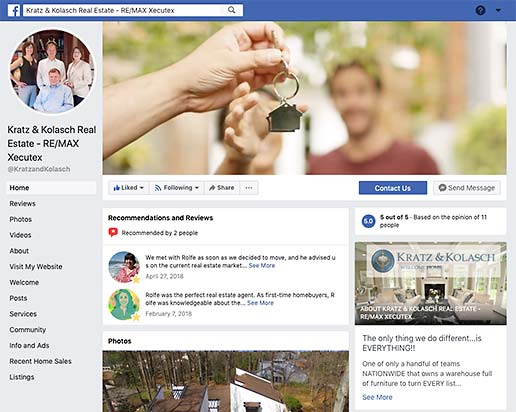Image resolution: width=516 pixels, height=412 pixels.
Task: Open About in the page sidebar
Action: [19, 251]
